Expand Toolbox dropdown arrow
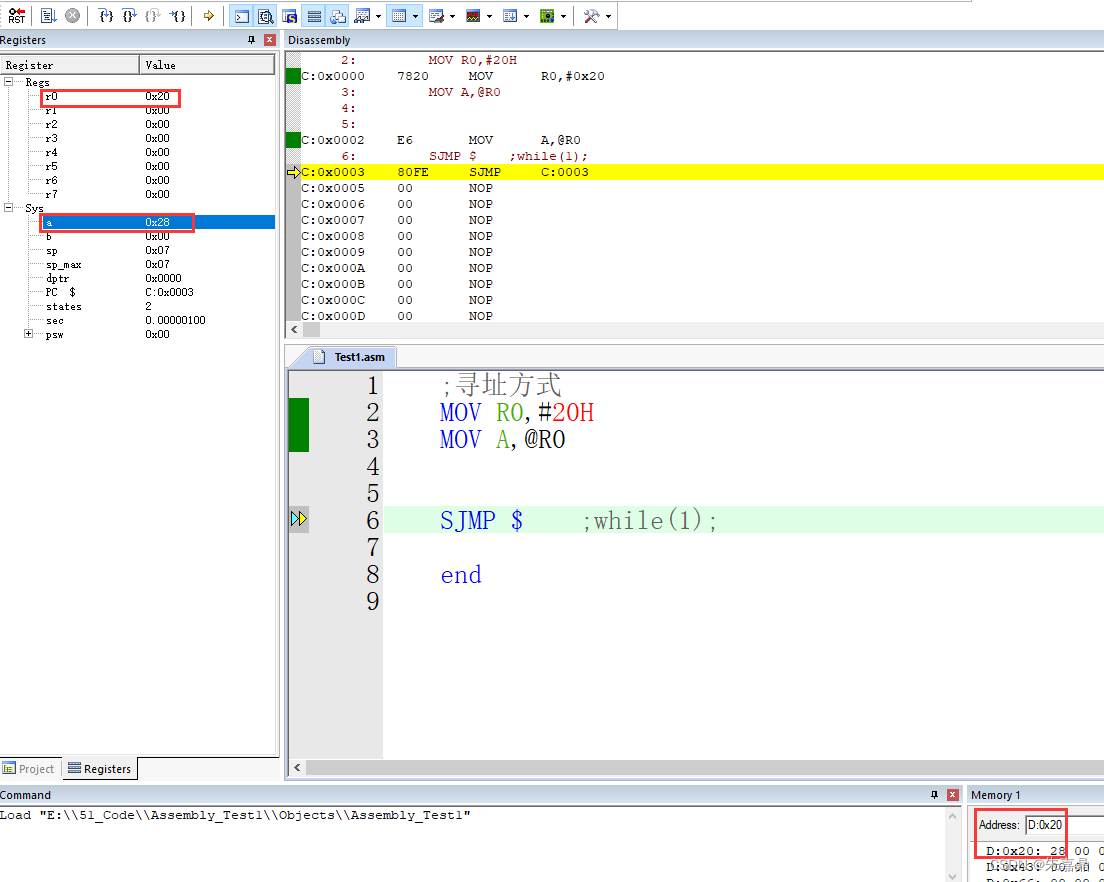 coord(608,16)
